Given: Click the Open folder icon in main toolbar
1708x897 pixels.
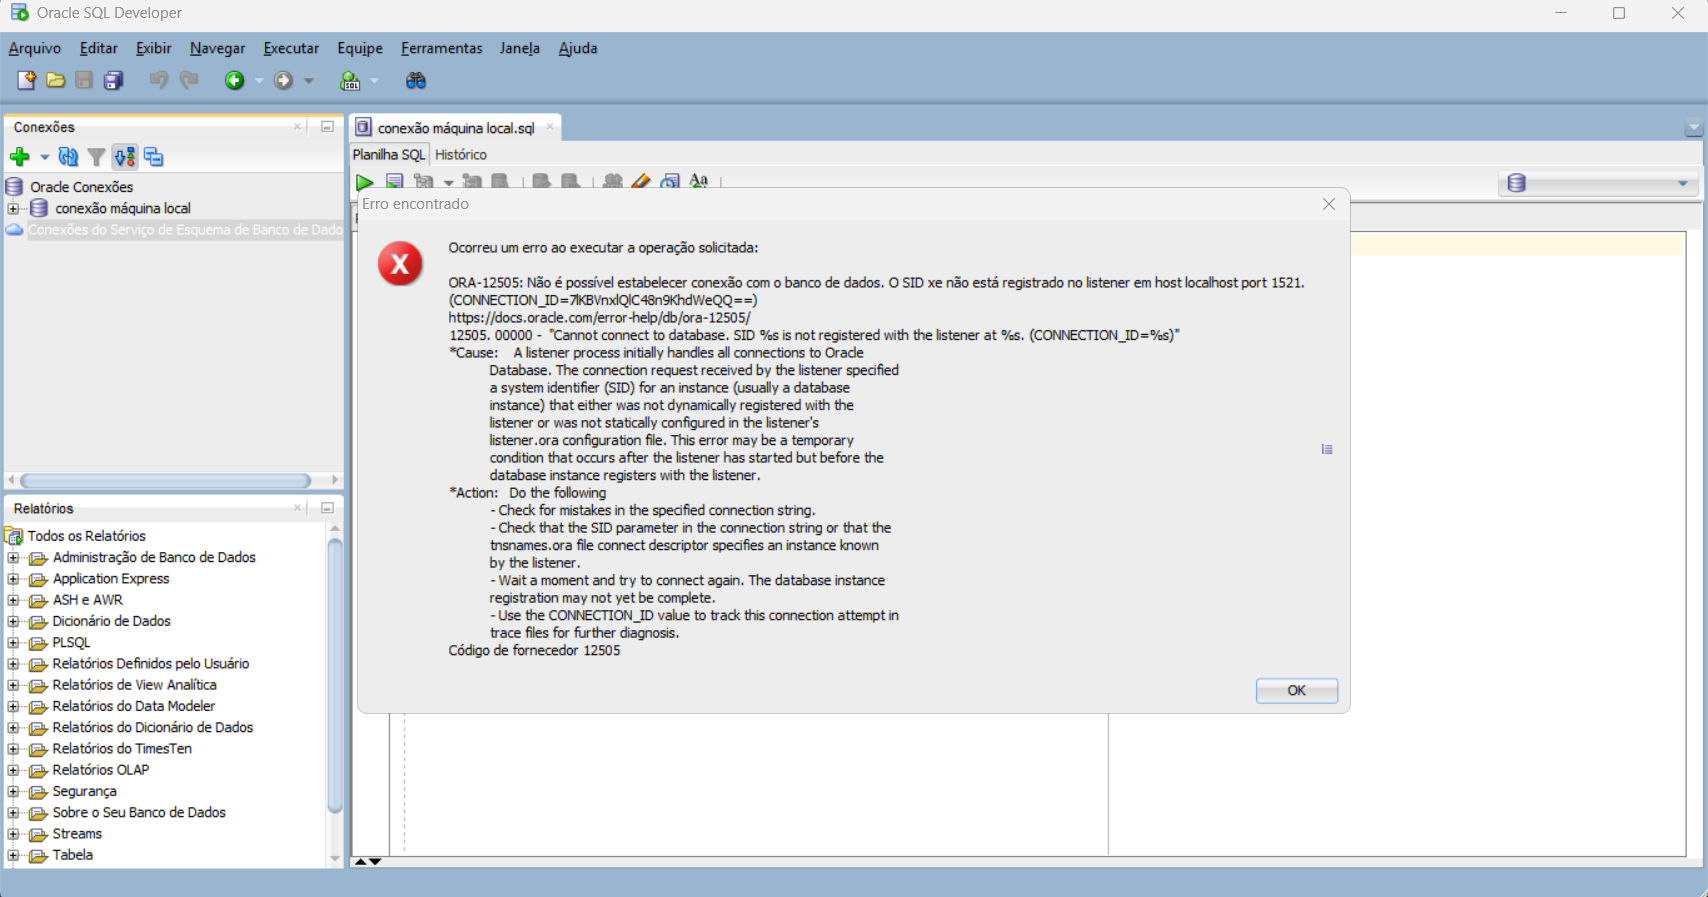Looking at the screenshot, I should tap(56, 80).
